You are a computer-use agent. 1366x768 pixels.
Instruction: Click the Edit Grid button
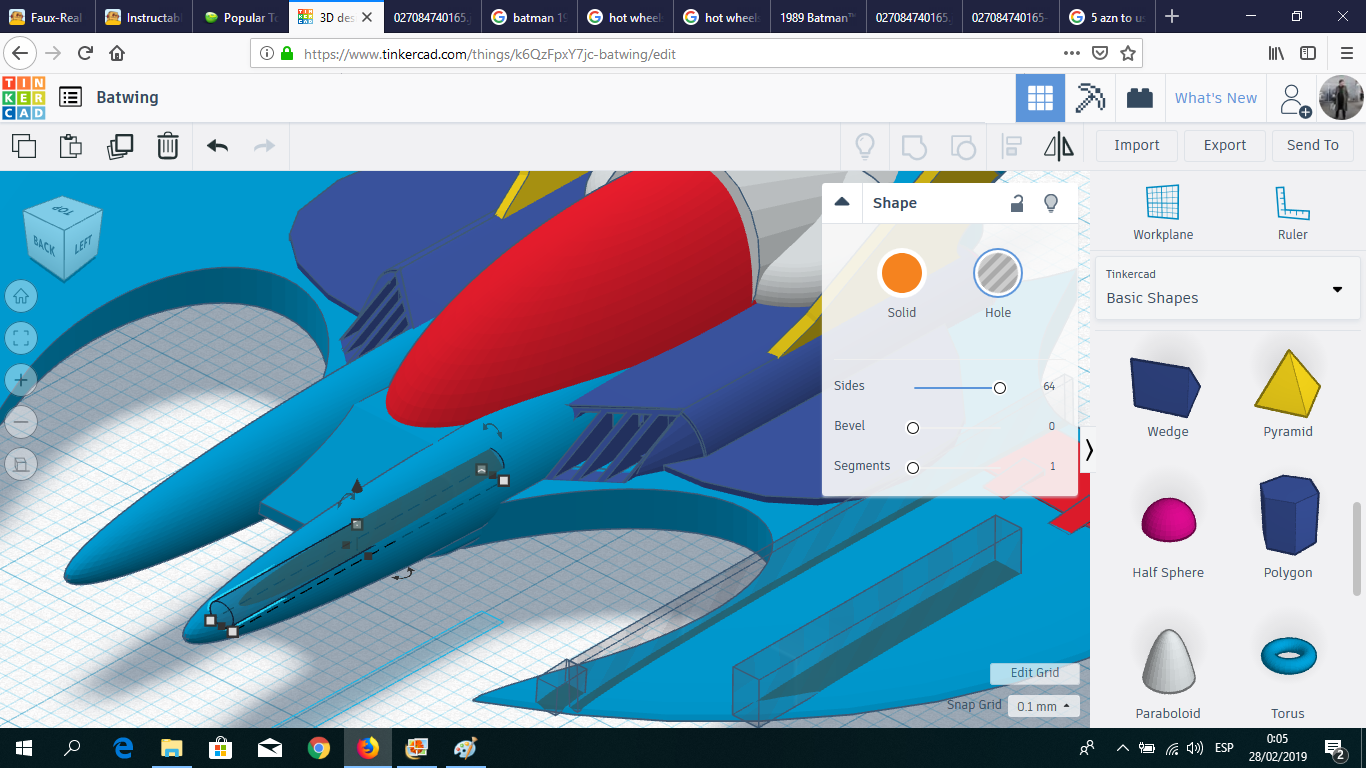pyautogui.click(x=1034, y=673)
